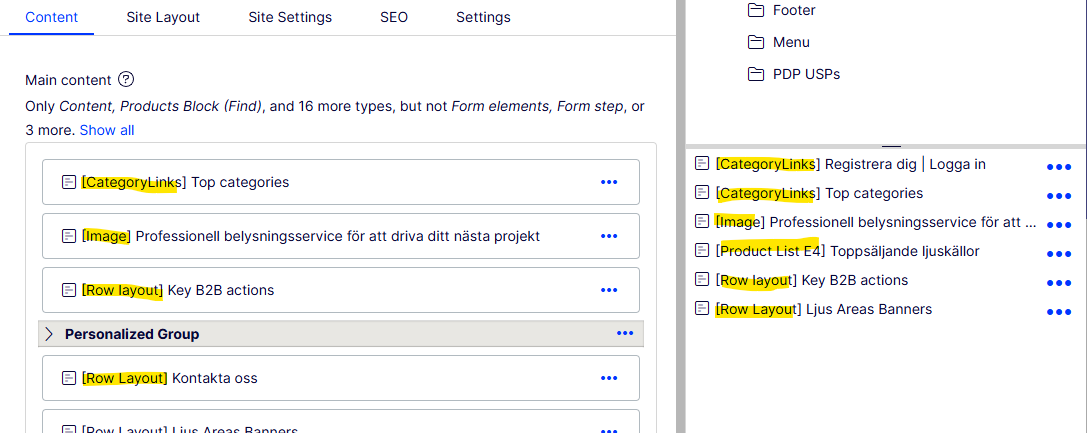
Task: Open options menu for Kontakta oss block
Action: pyautogui.click(x=609, y=378)
